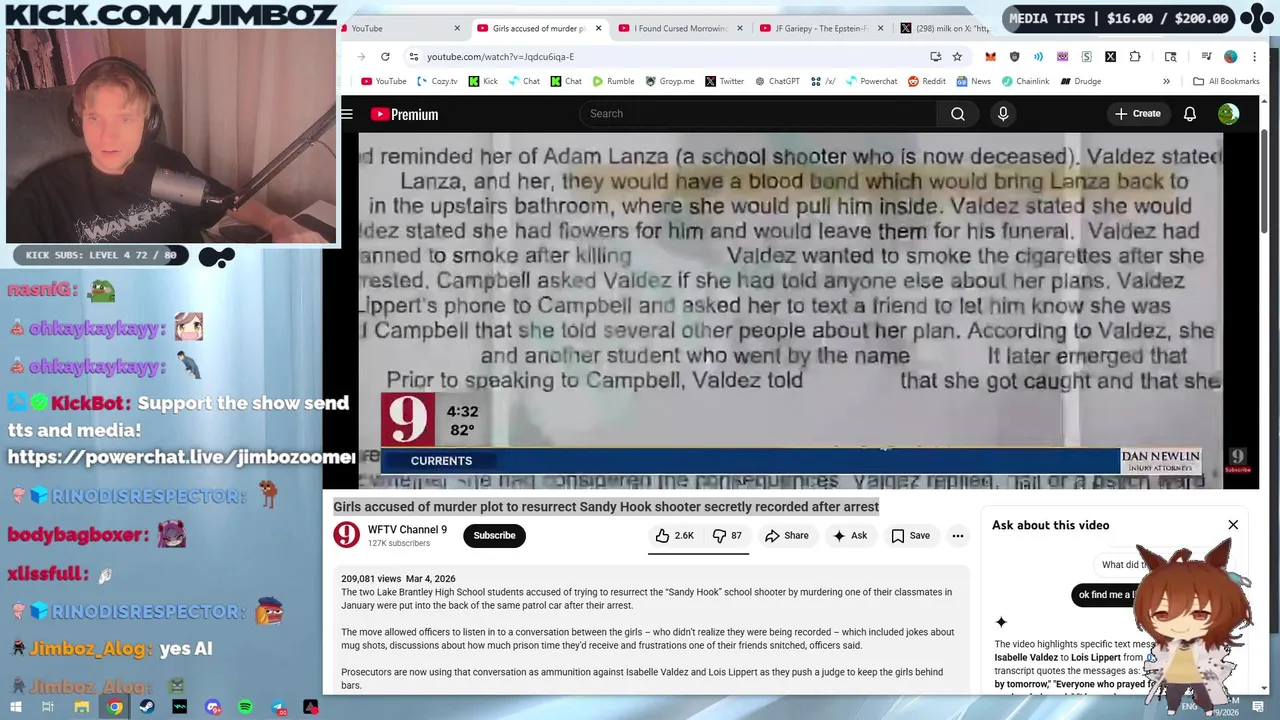The image size is (1280, 720).
Task: Open the News bookmark
Action: (974, 81)
